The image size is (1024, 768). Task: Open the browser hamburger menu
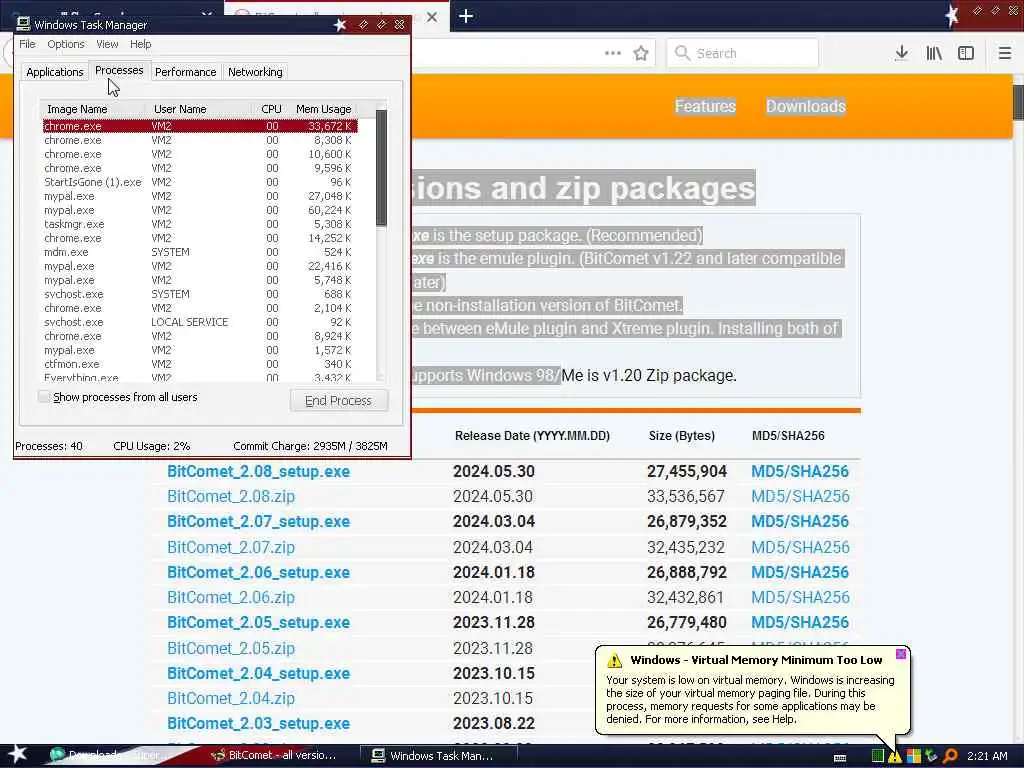pyautogui.click(x=1005, y=53)
